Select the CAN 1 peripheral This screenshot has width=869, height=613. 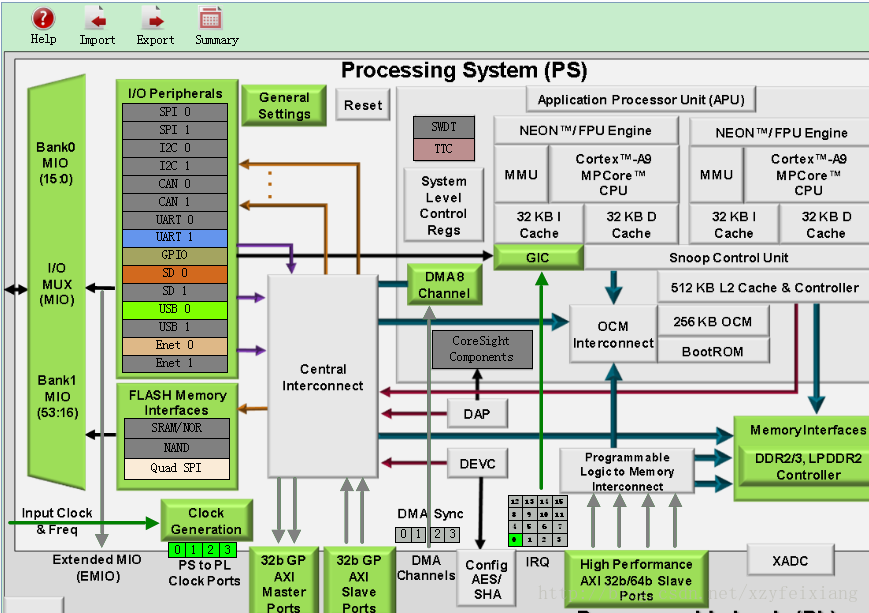[175, 202]
